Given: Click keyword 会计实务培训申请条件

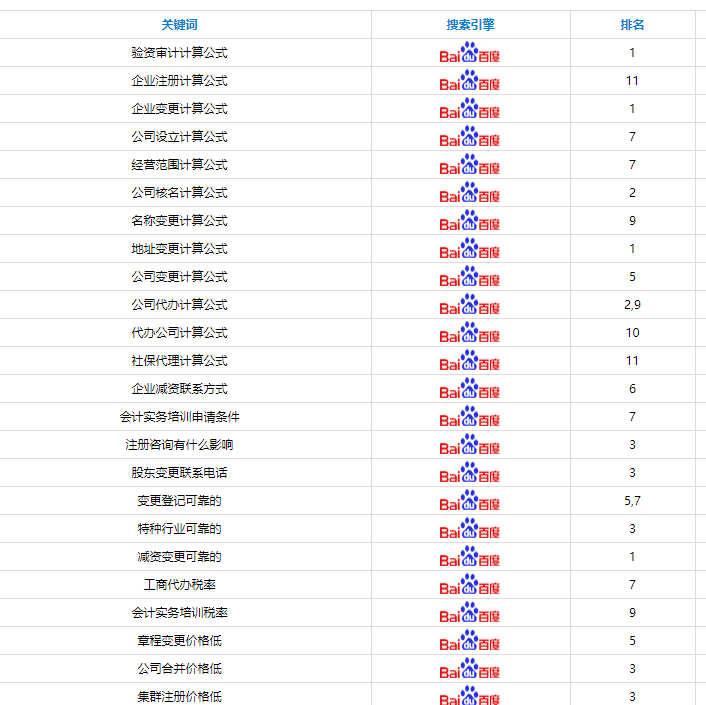Looking at the screenshot, I should 179,416.
